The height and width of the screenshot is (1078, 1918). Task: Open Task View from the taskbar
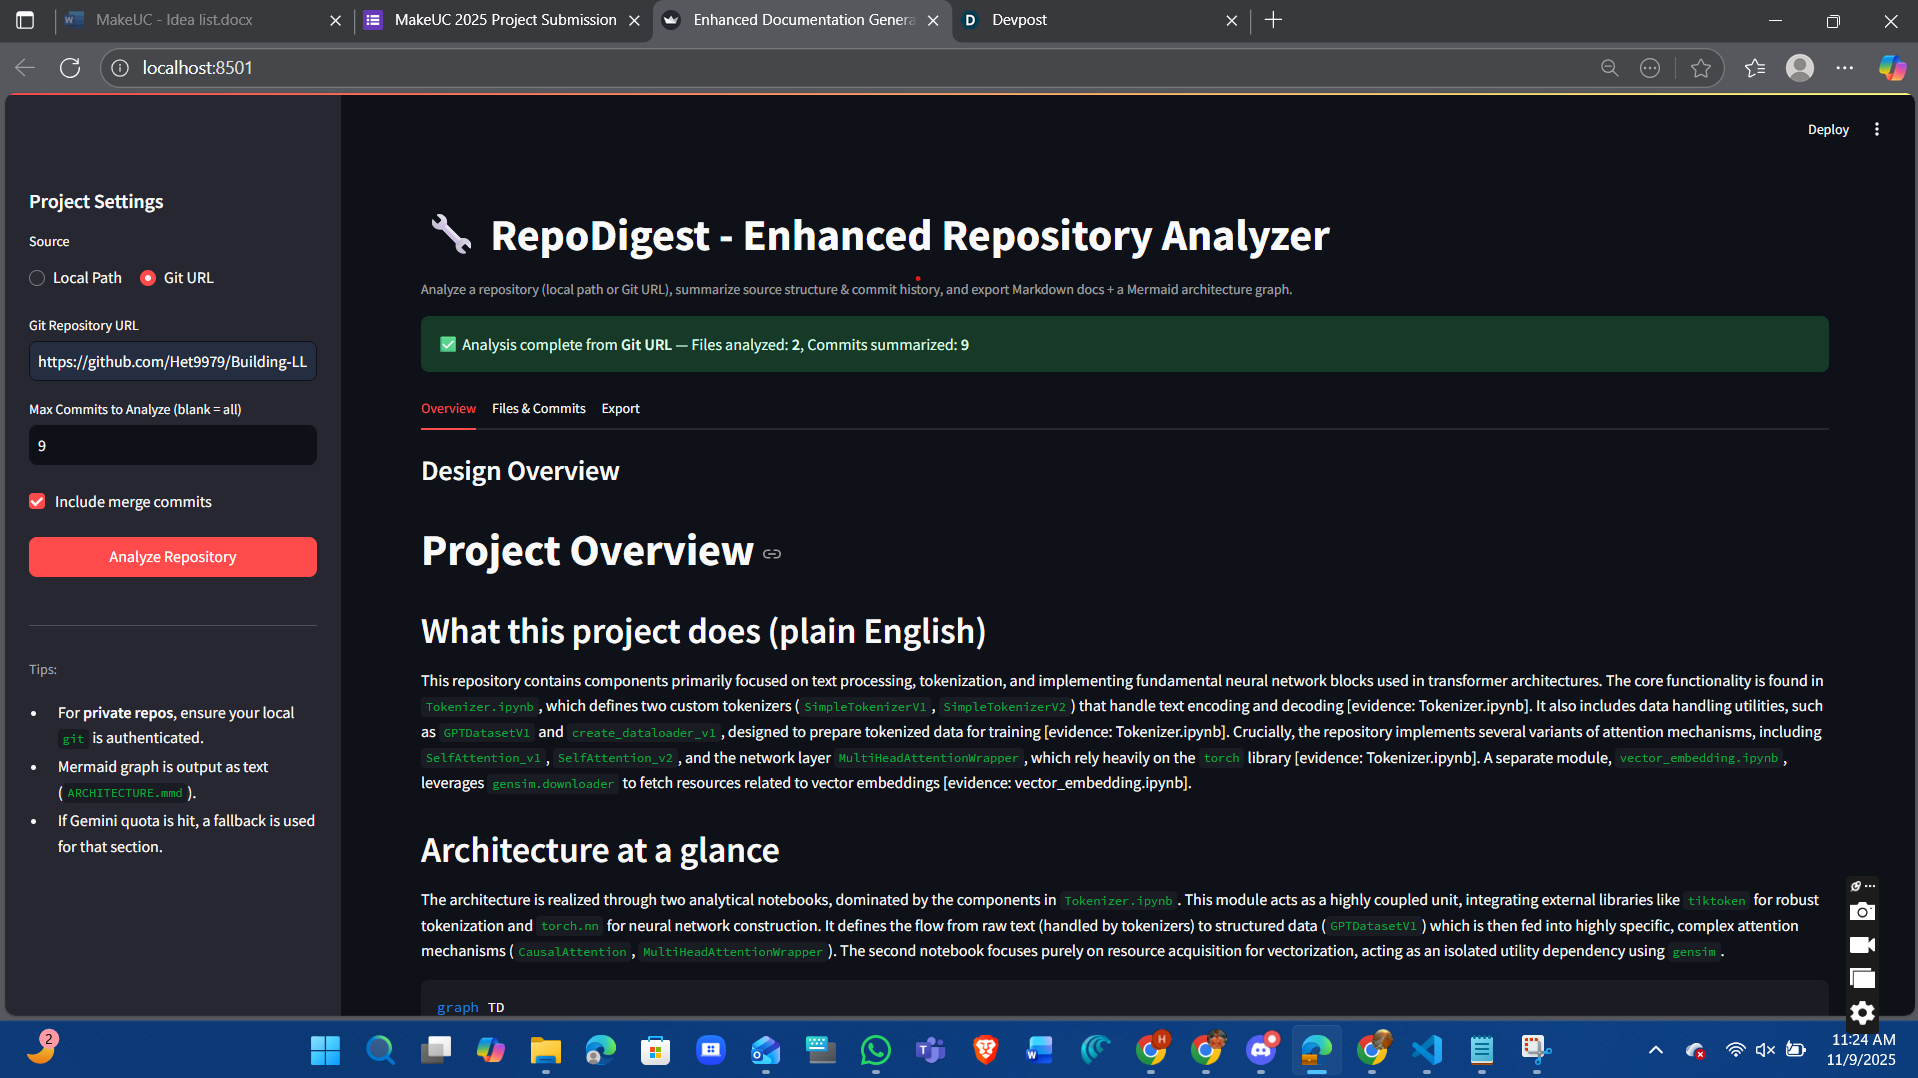435,1050
